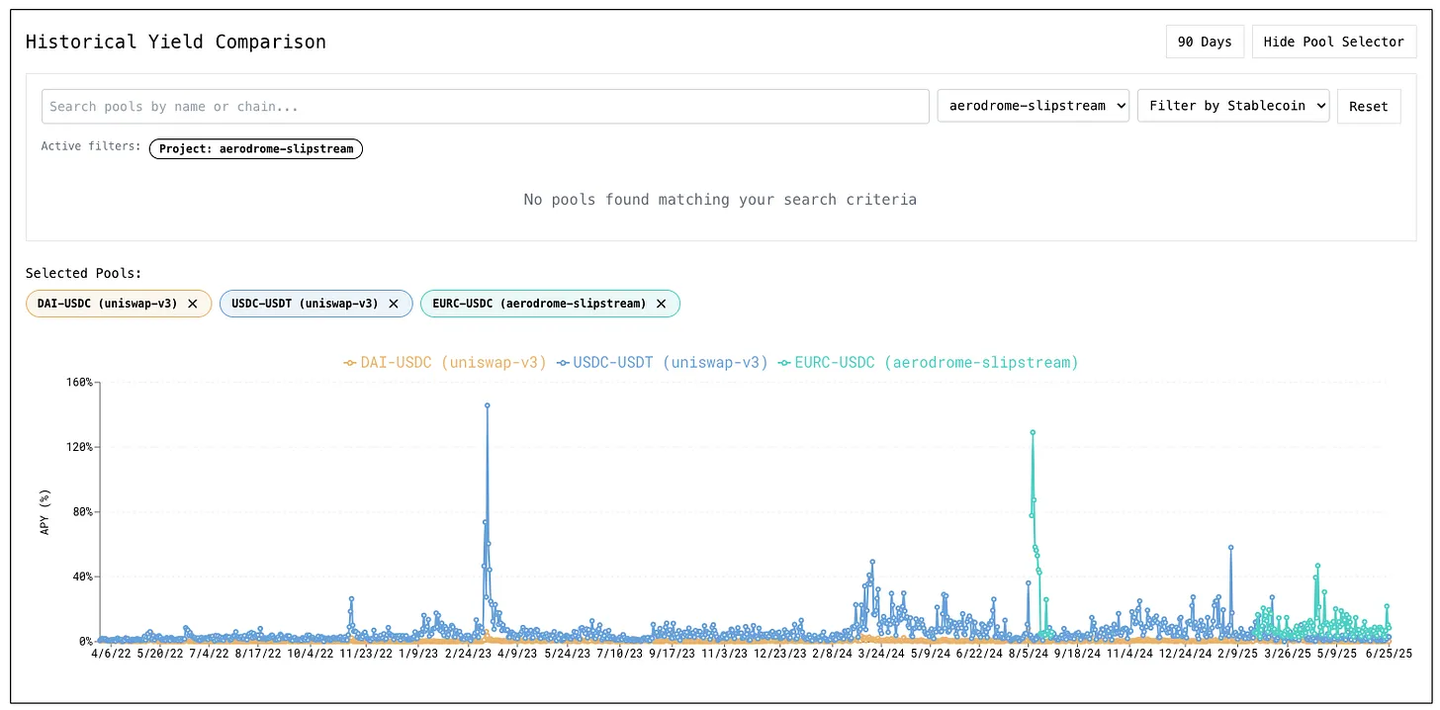Click the blue USDC-USDT legend marker
The image size is (1440, 710).
coord(563,362)
